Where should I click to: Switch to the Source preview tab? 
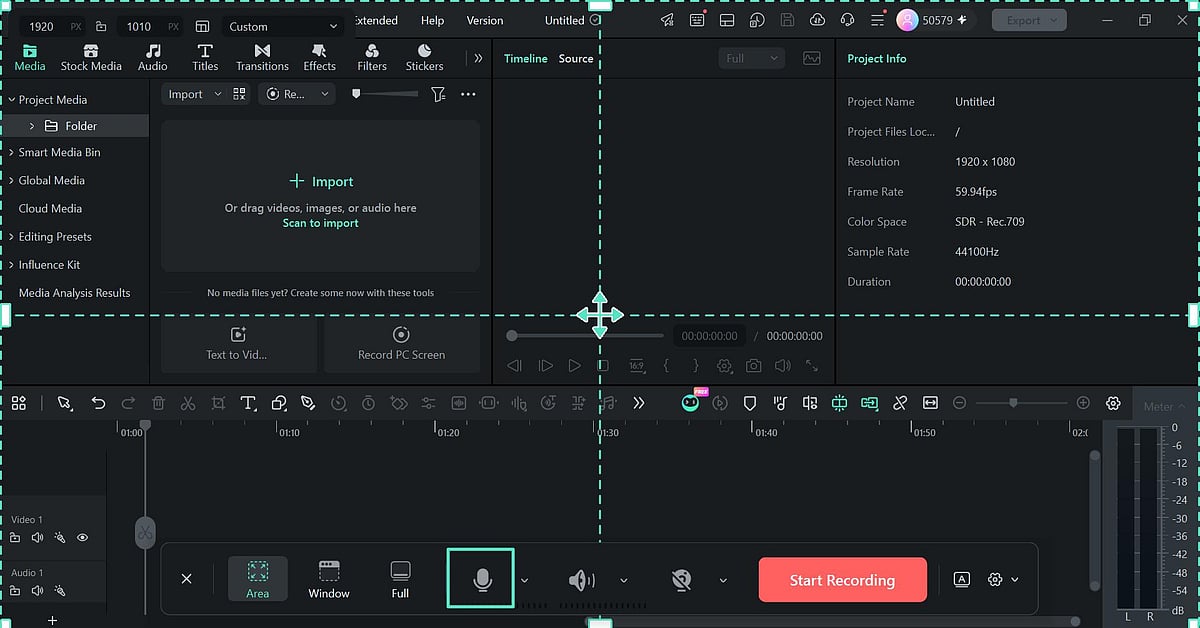[576, 58]
